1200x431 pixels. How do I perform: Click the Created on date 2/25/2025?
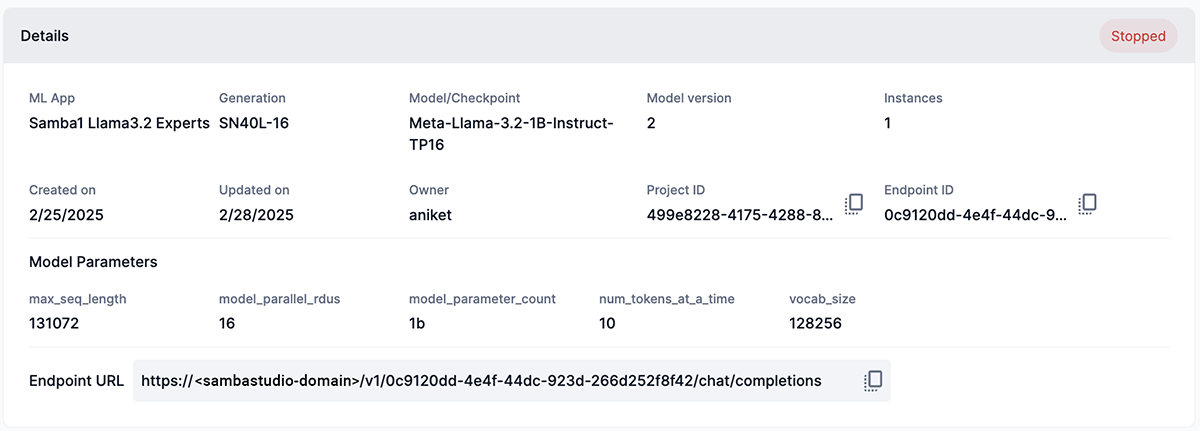point(66,215)
